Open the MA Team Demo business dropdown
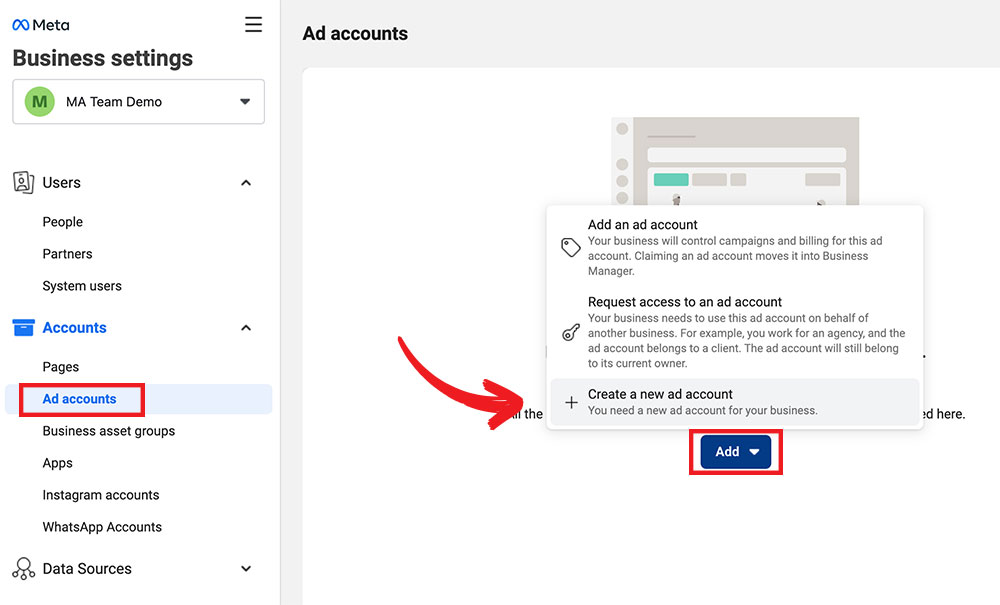This screenshot has width=1000, height=605. (x=245, y=102)
